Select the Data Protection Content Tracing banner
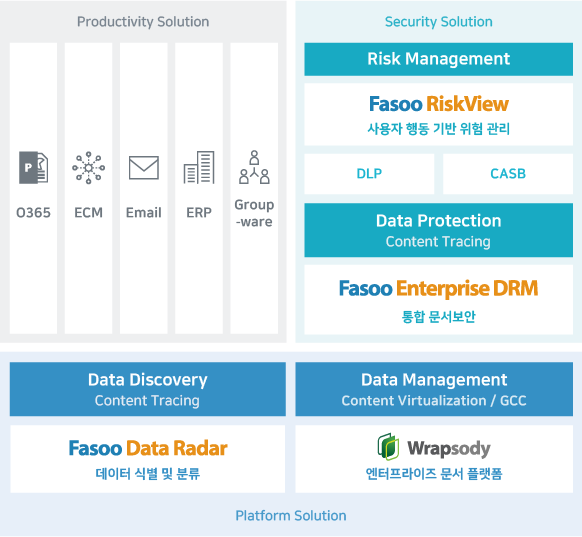Viewport: 582px width, 537px height. tap(438, 230)
